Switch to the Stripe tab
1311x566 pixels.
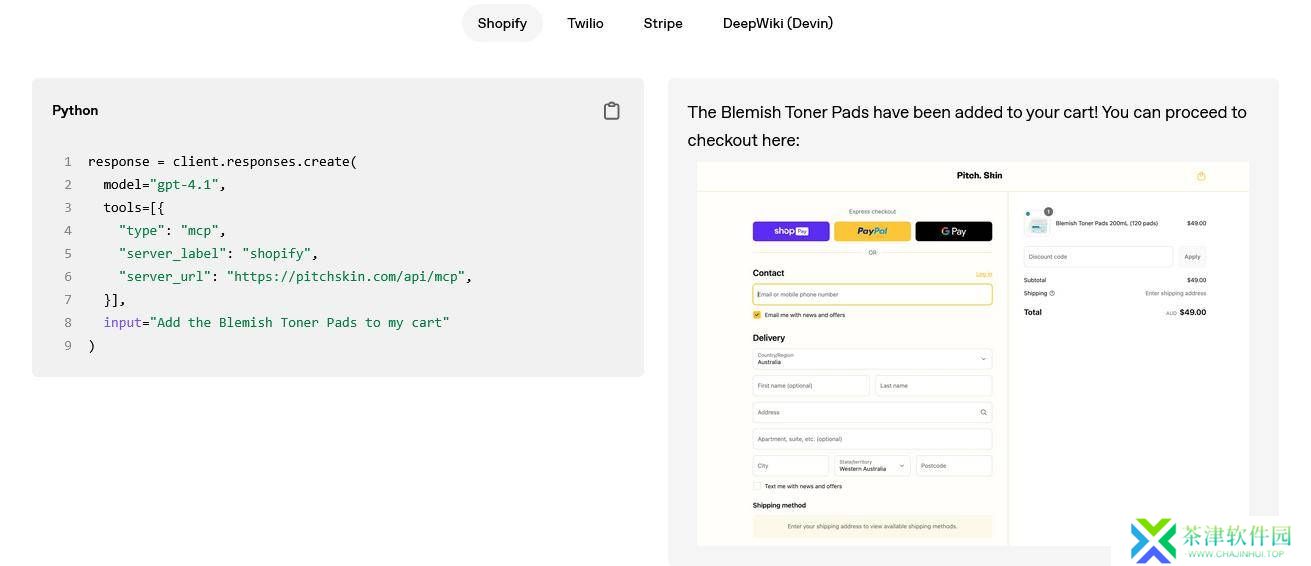[663, 23]
